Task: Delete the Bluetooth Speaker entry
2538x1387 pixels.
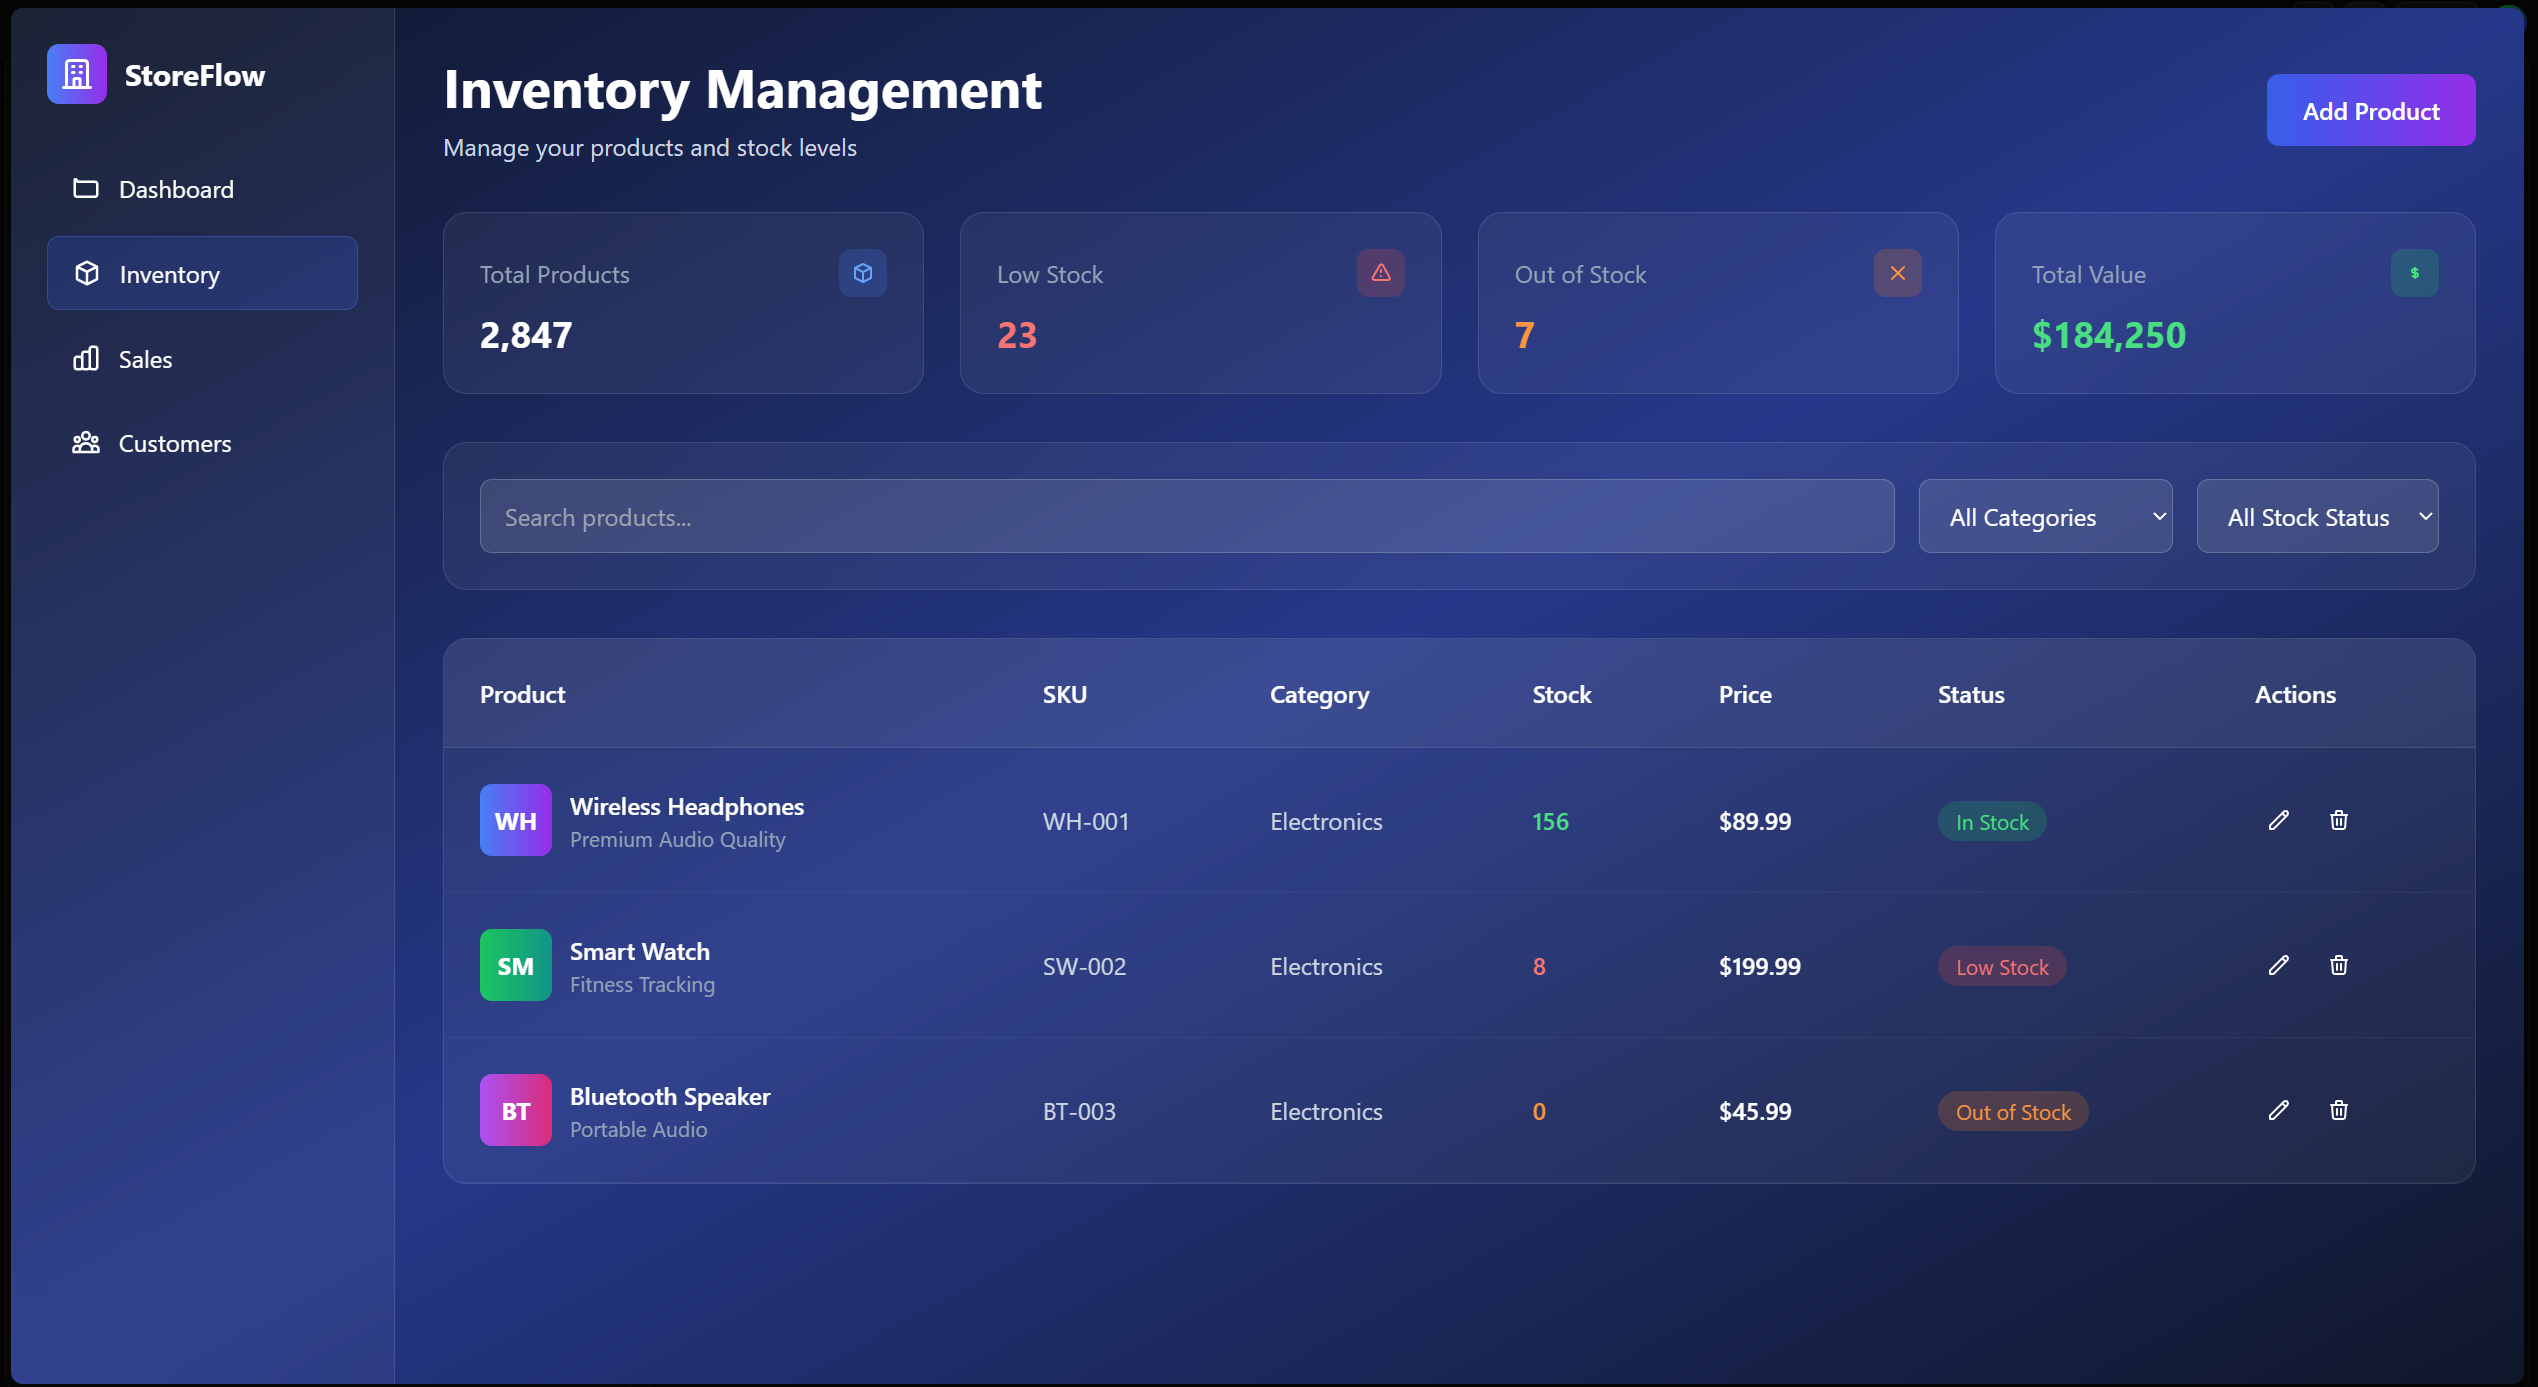Action: pos(2338,1110)
